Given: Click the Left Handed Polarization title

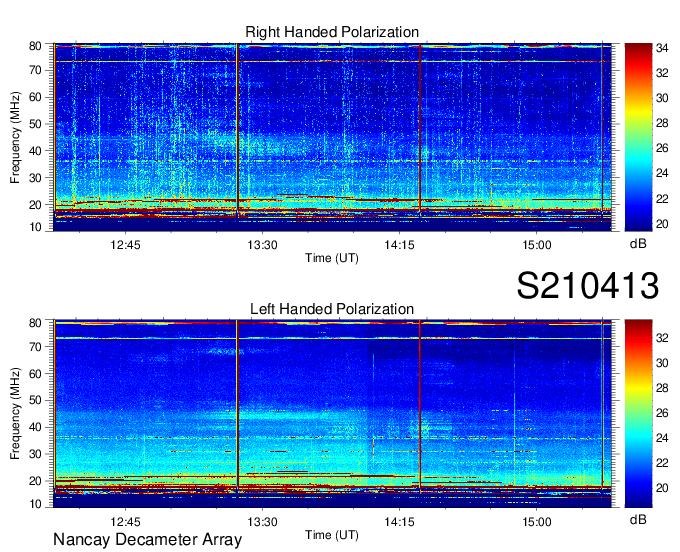Looking at the screenshot, I should tap(332, 309).
